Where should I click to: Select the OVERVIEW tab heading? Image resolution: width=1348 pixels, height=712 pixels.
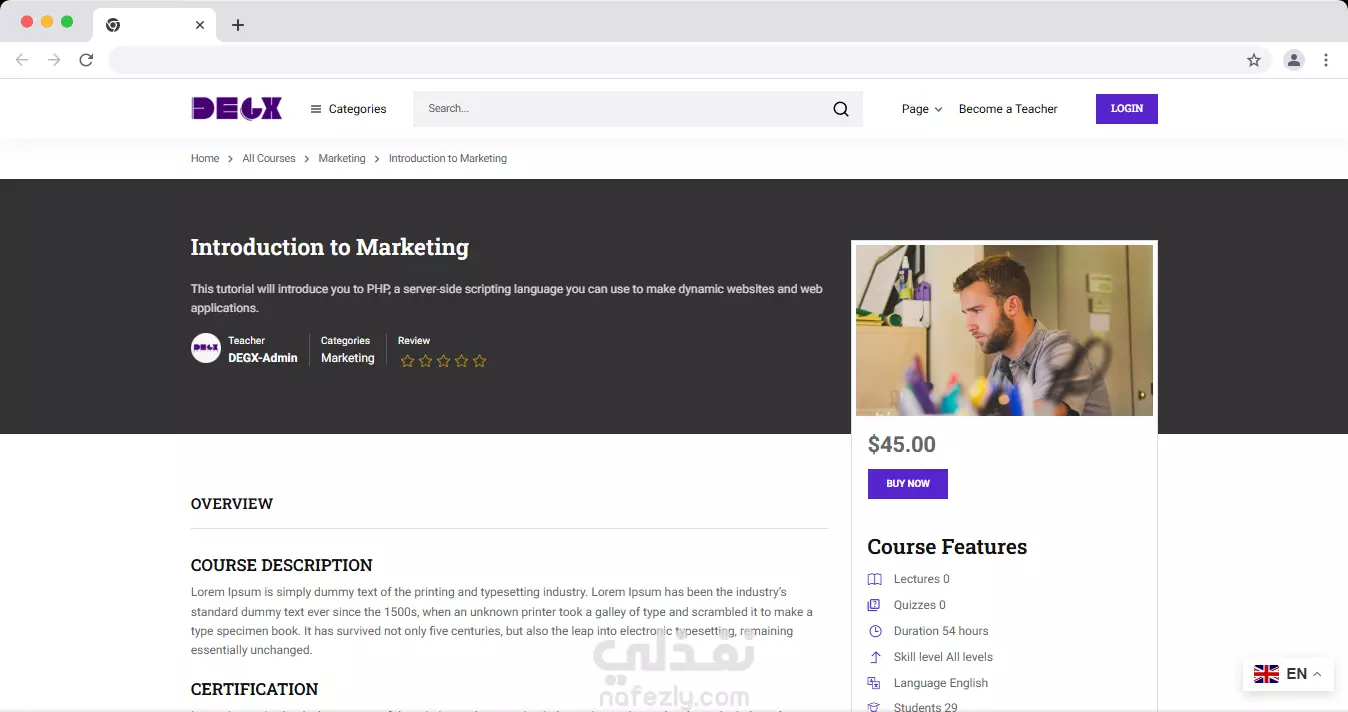point(232,504)
